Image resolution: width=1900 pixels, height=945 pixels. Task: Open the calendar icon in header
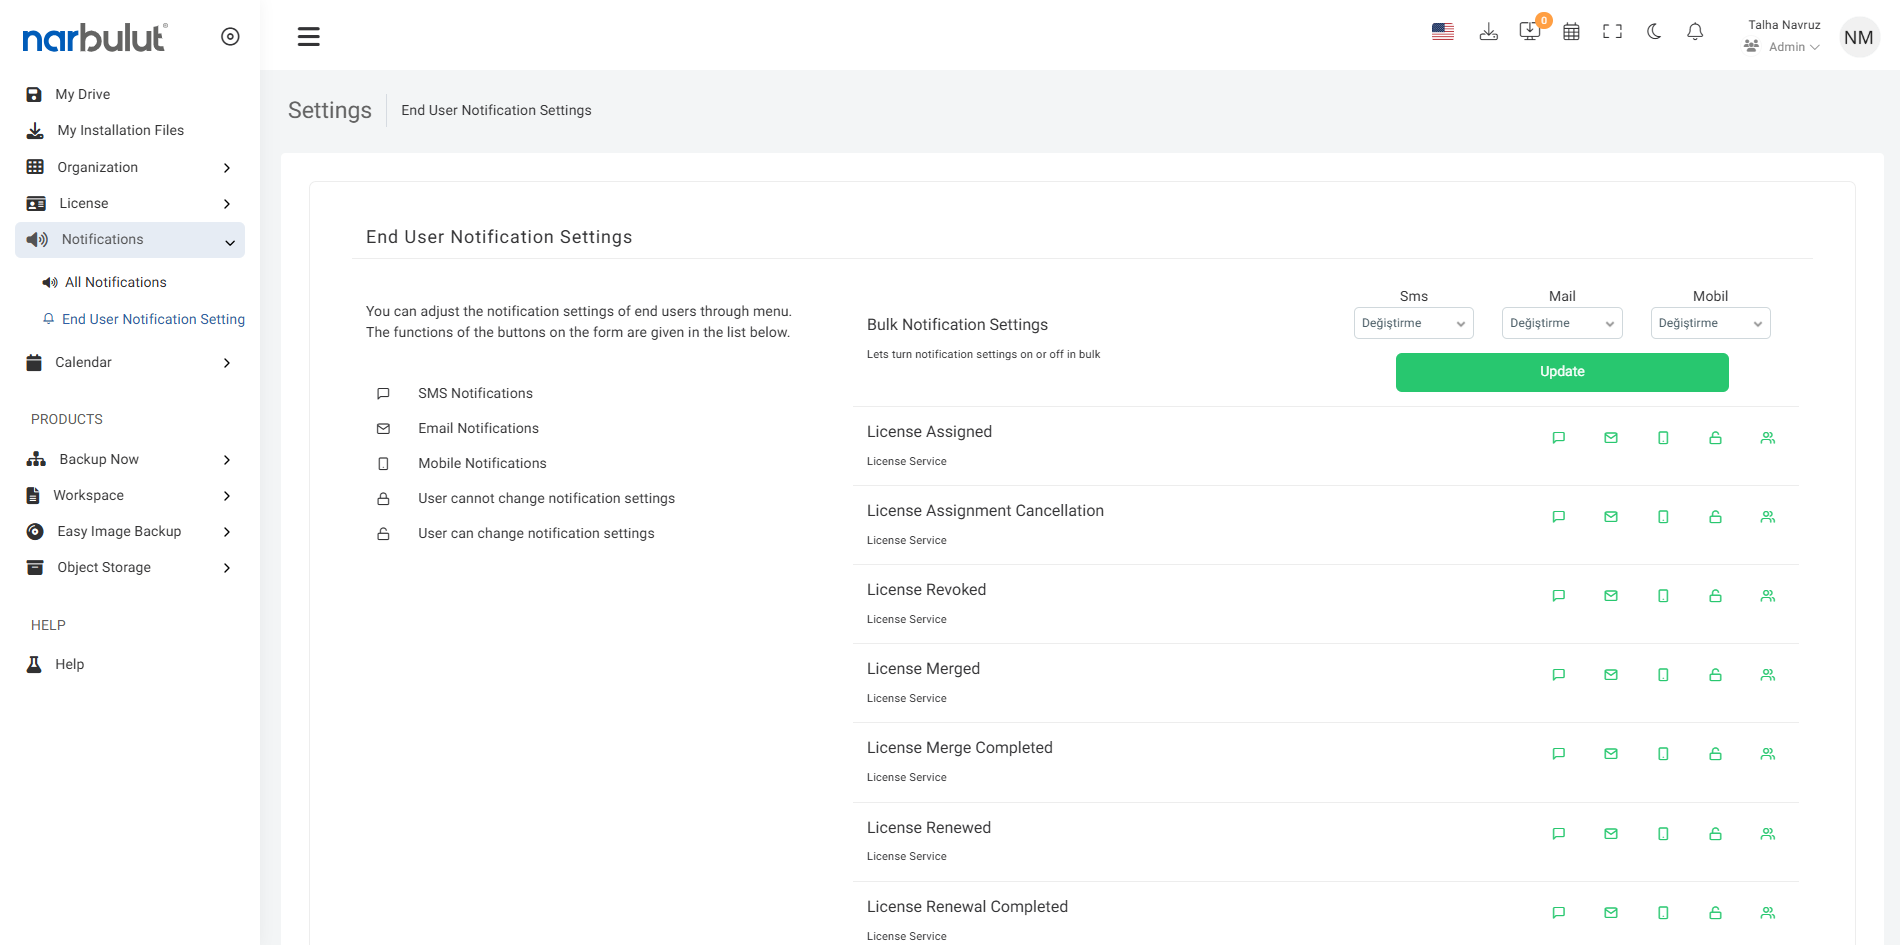pos(1571,32)
